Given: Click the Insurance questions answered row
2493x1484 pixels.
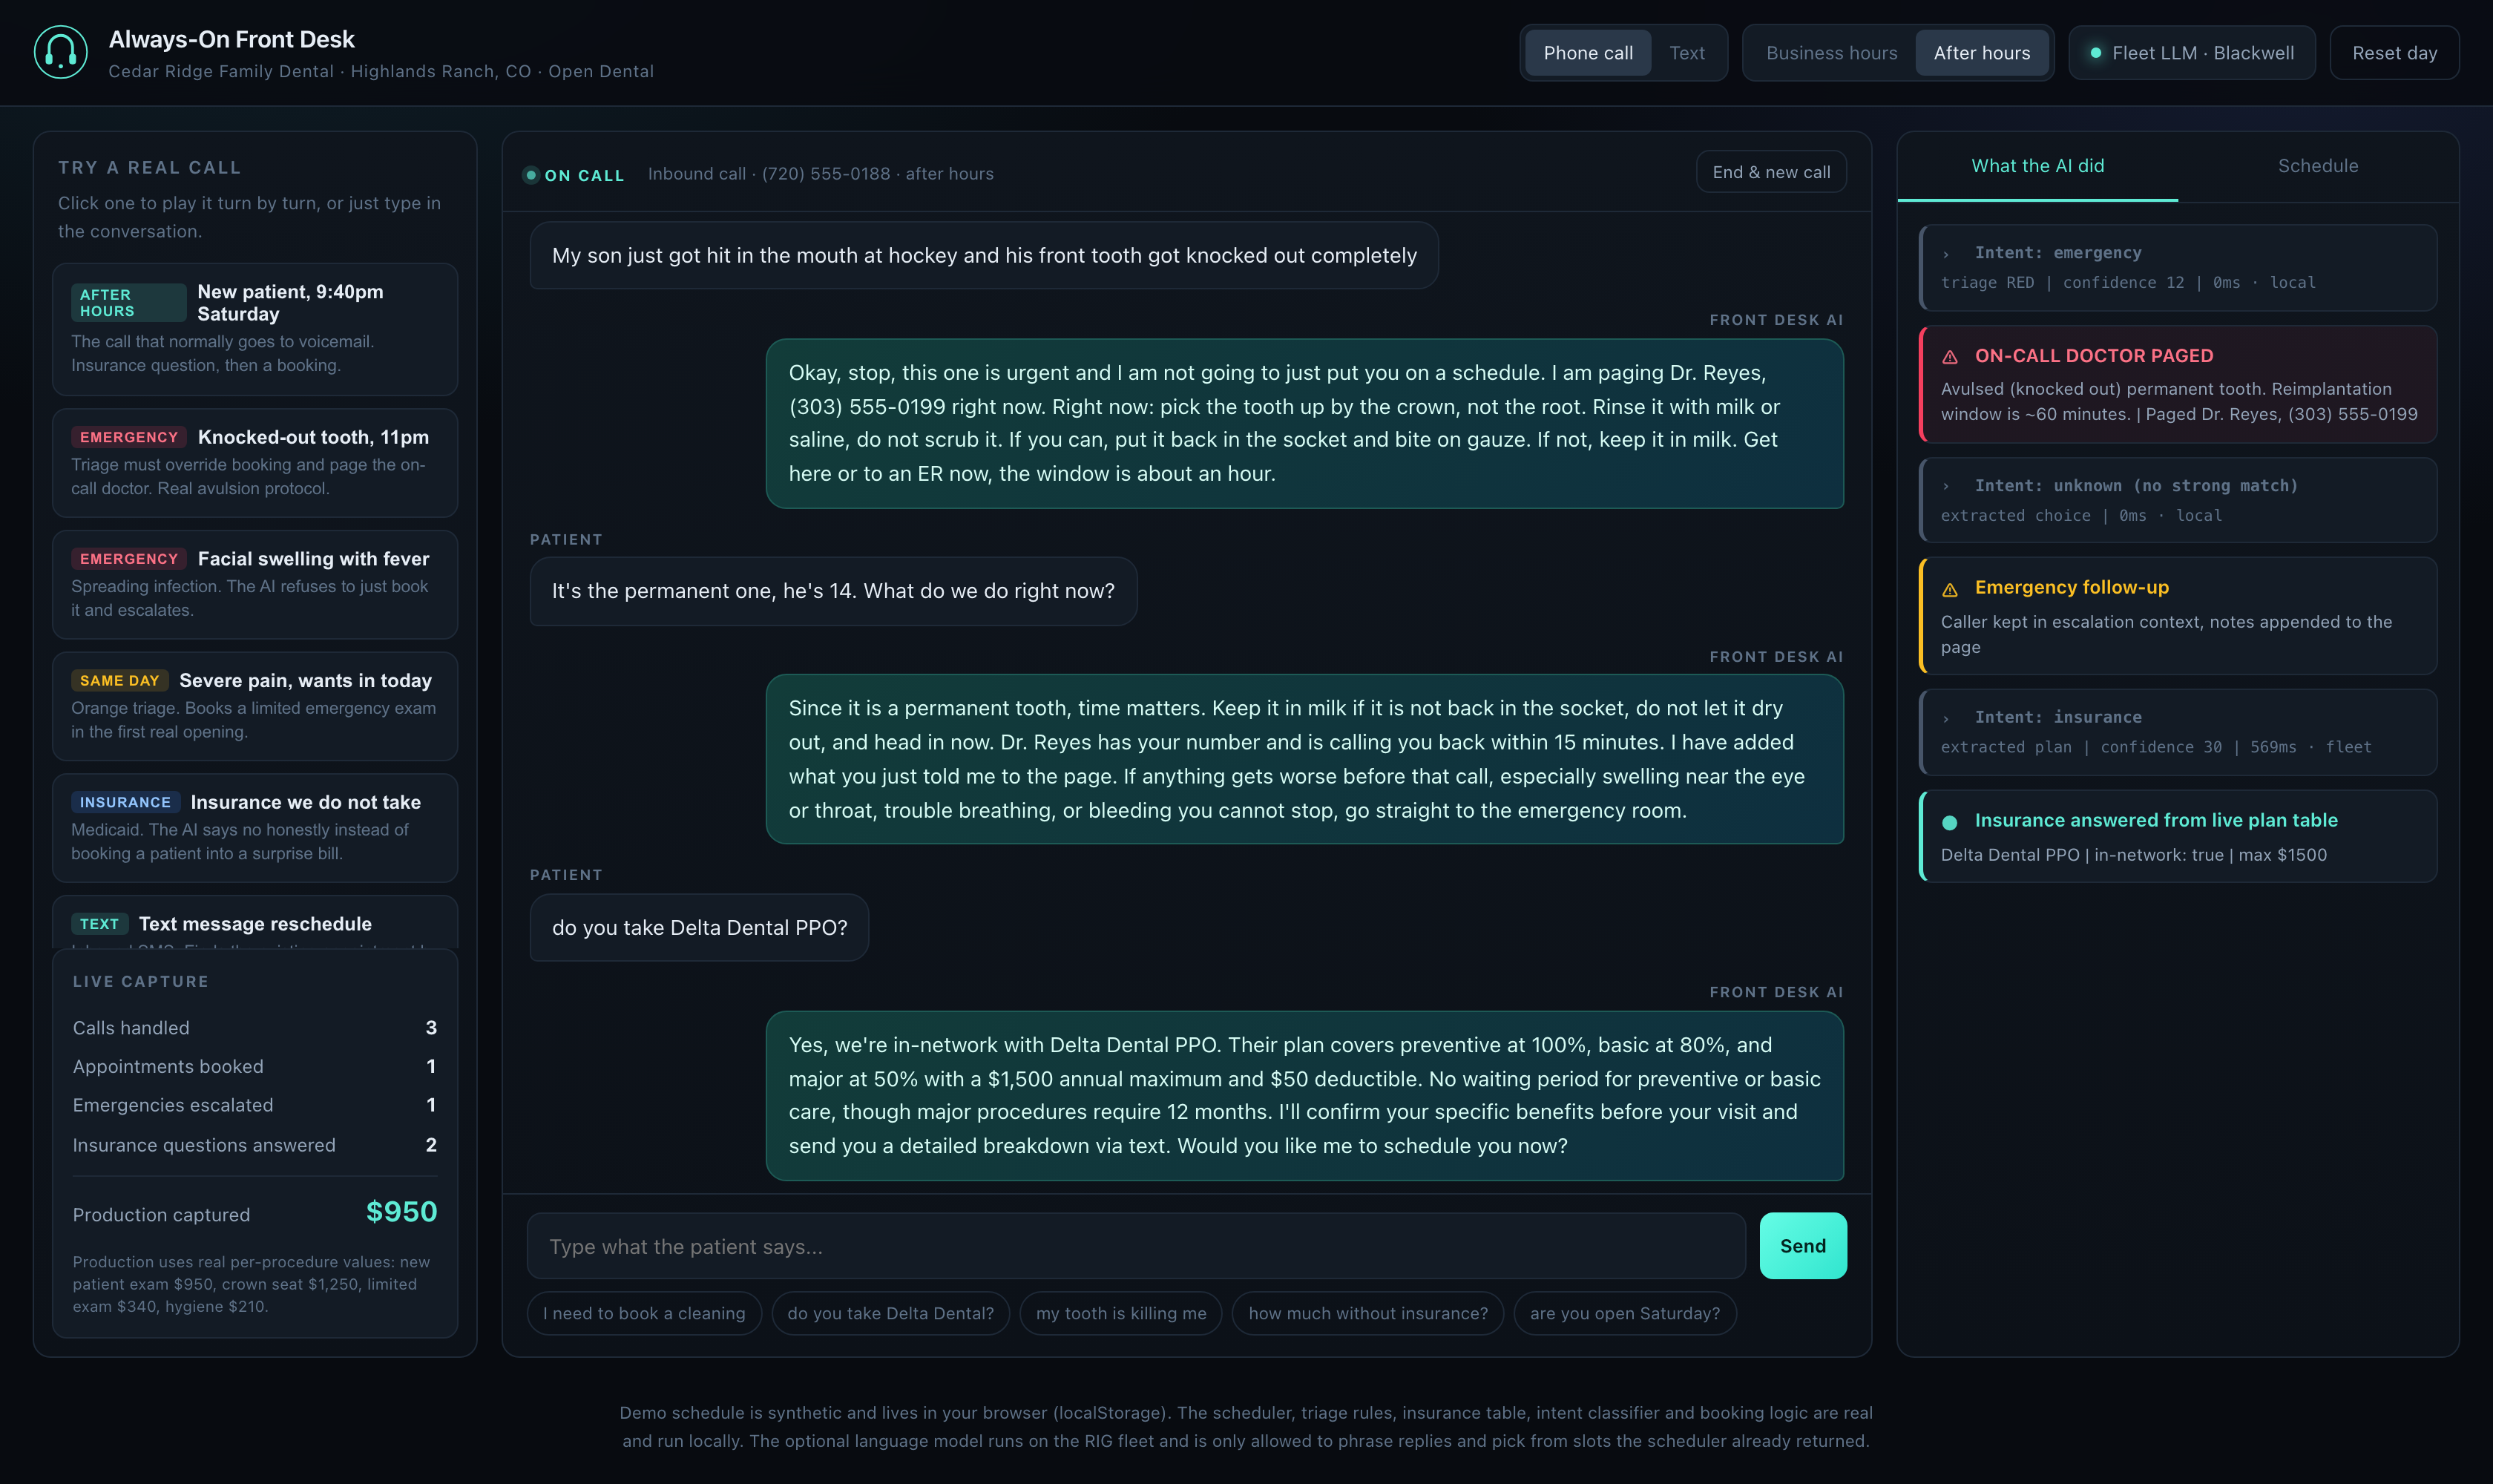Looking at the screenshot, I should 254,1145.
